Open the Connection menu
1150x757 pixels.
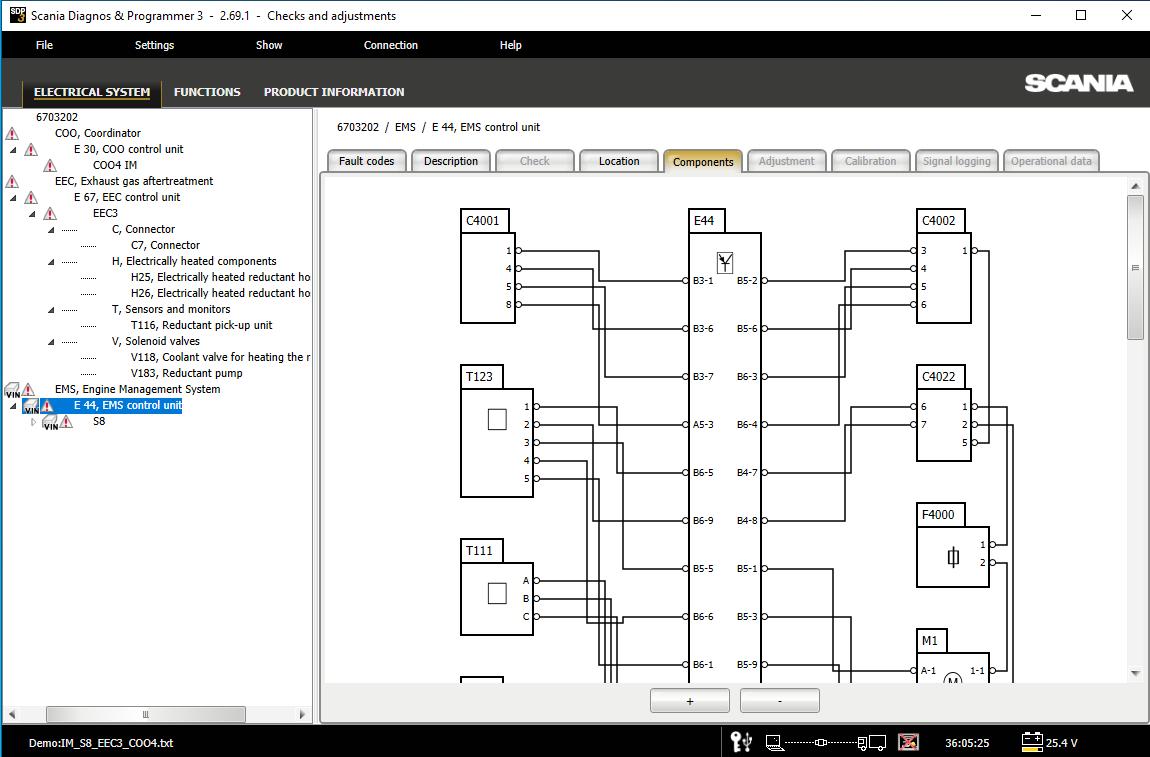click(390, 45)
